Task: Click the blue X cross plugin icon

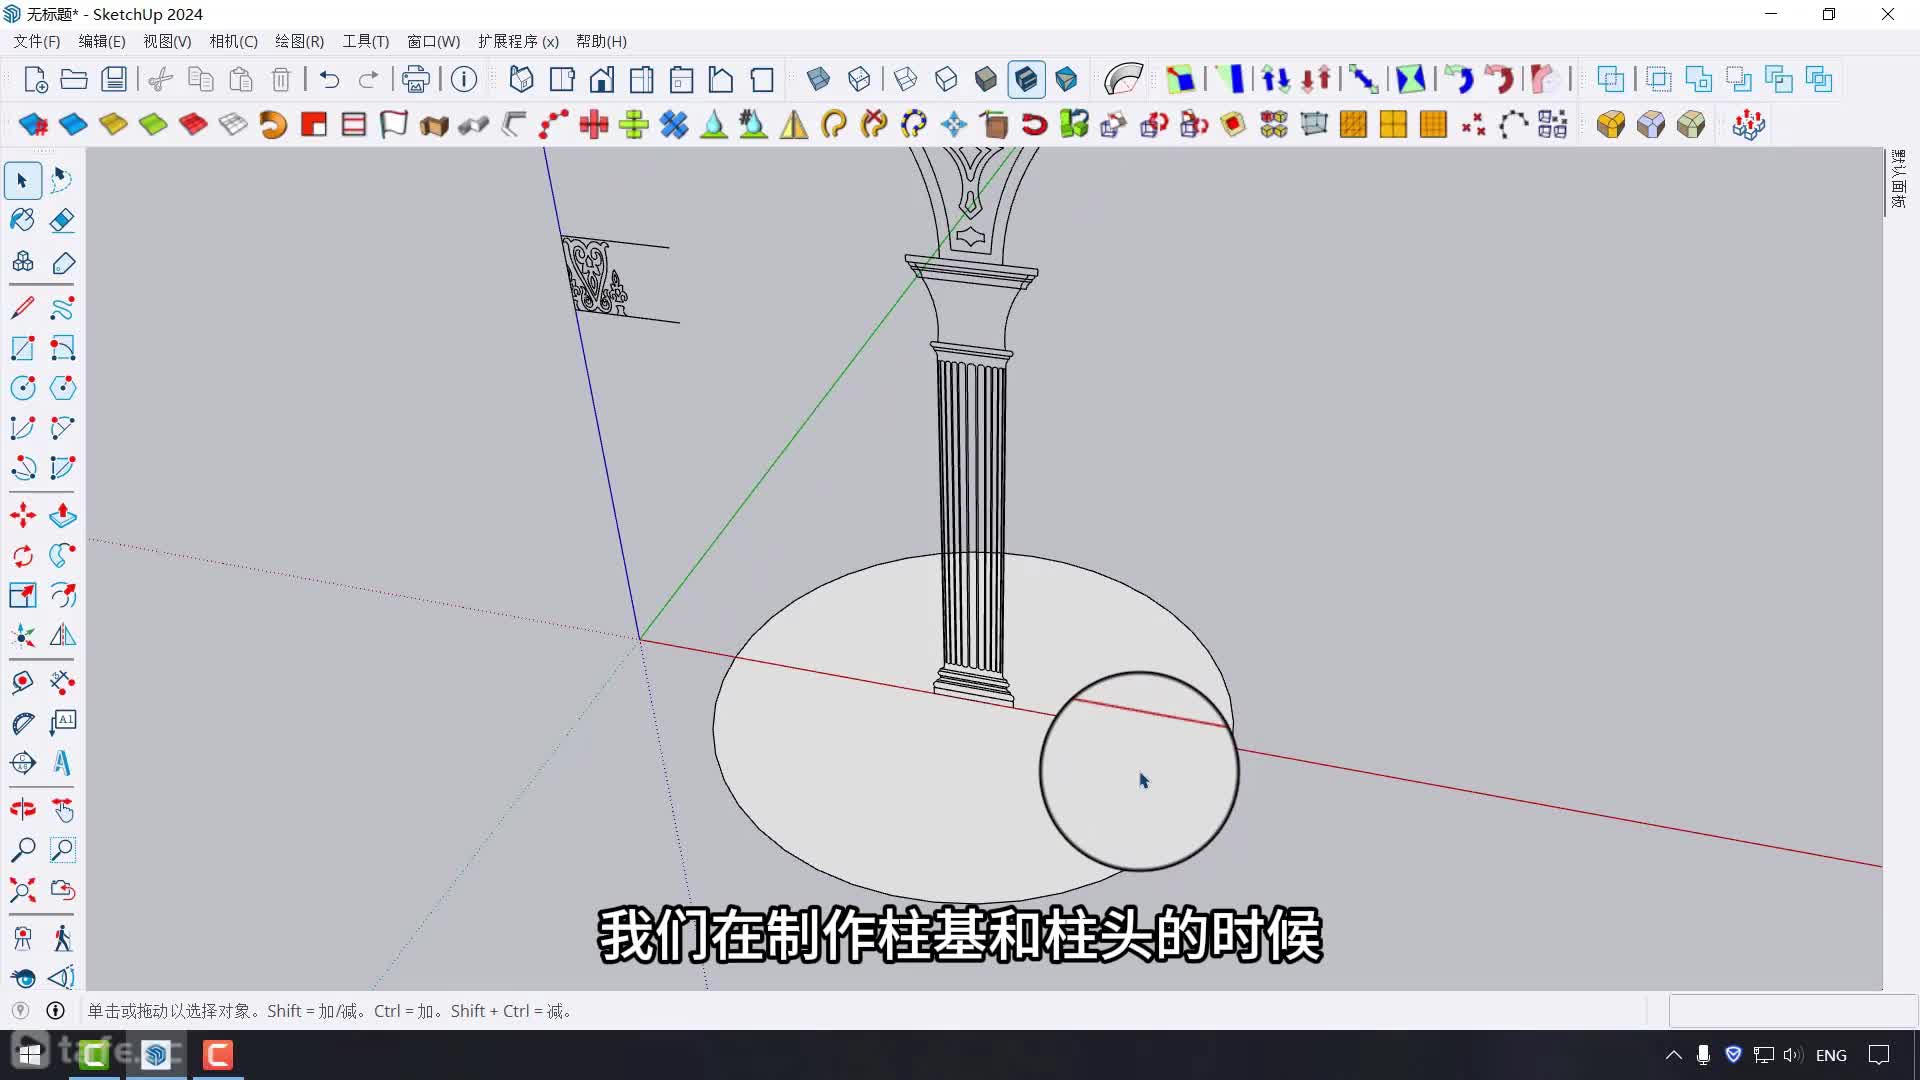Action: 674,125
